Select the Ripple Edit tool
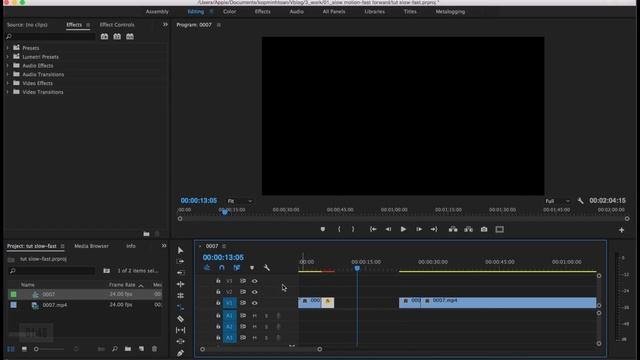 pos(180,284)
